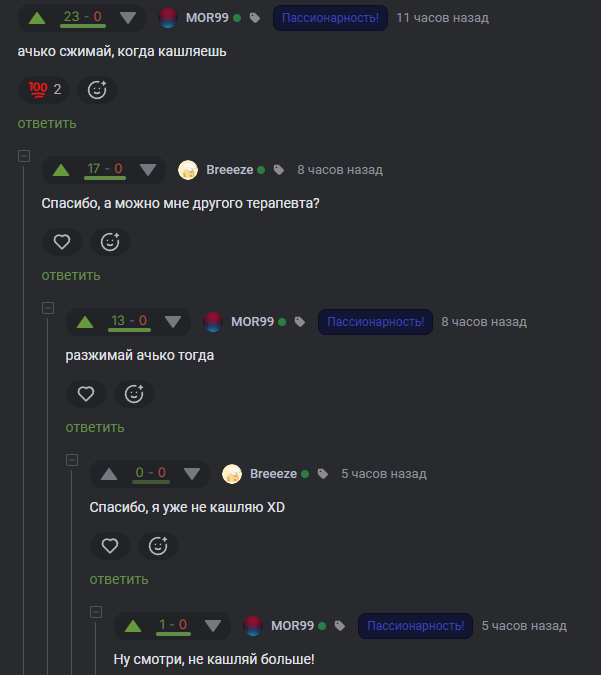The height and width of the screenshot is (675, 601).
Task: Collapse the thread at Breeeze's 0 - 0 comment
Action: [x=72, y=460]
